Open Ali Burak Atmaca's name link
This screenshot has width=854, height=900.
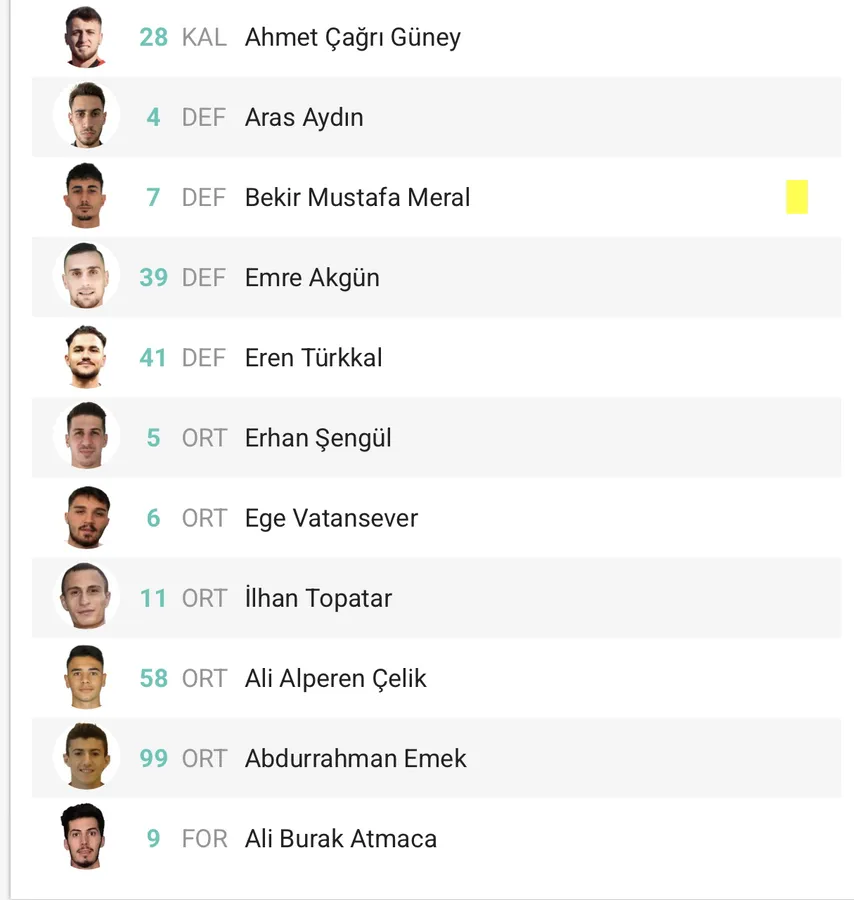pyautogui.click(x=341, y=838)
